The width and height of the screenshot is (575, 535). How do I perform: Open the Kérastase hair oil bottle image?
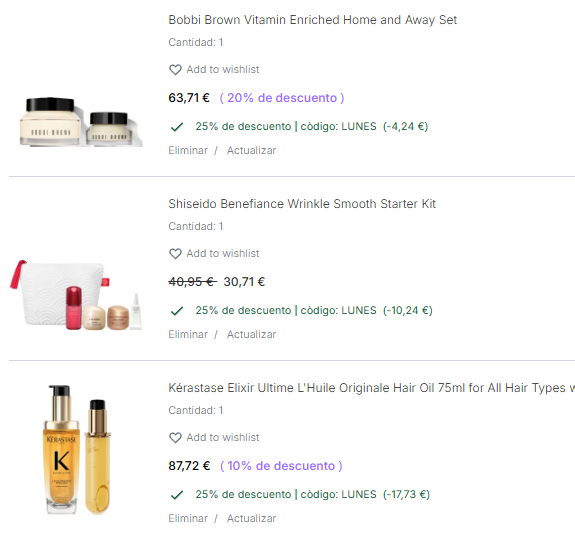click(x=77, y=450)
